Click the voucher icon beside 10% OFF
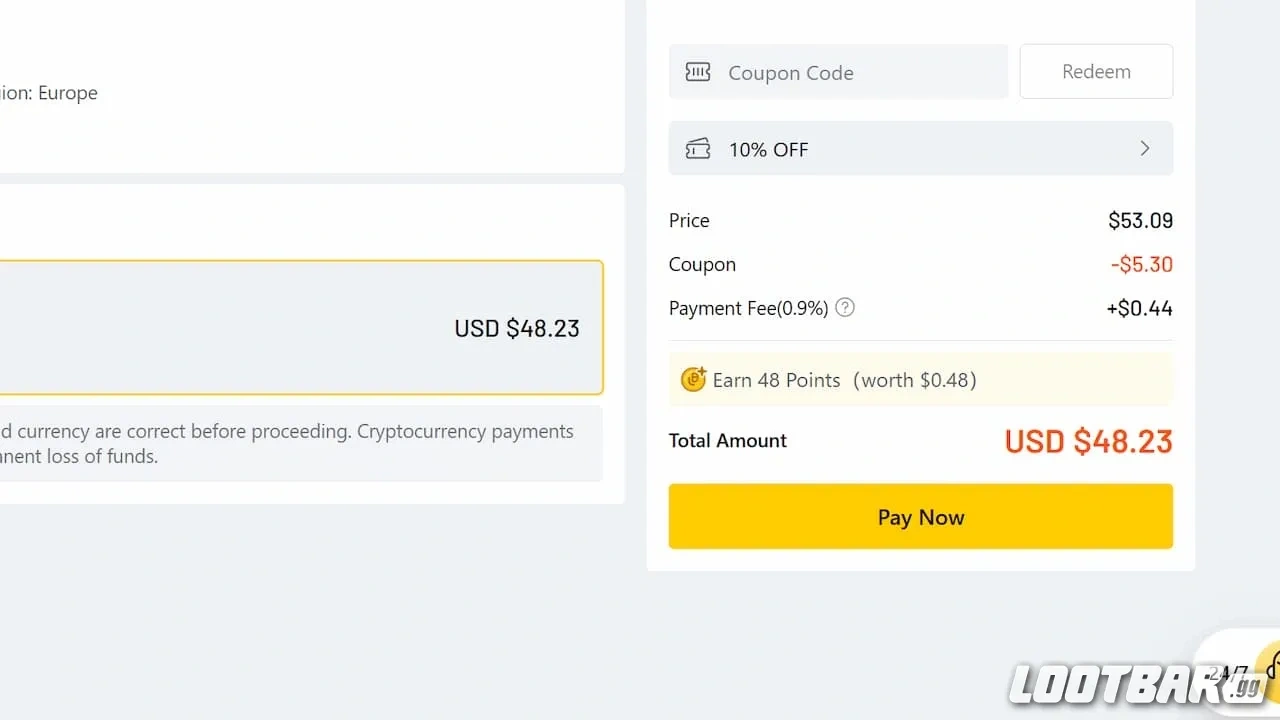 pos(697,148)
